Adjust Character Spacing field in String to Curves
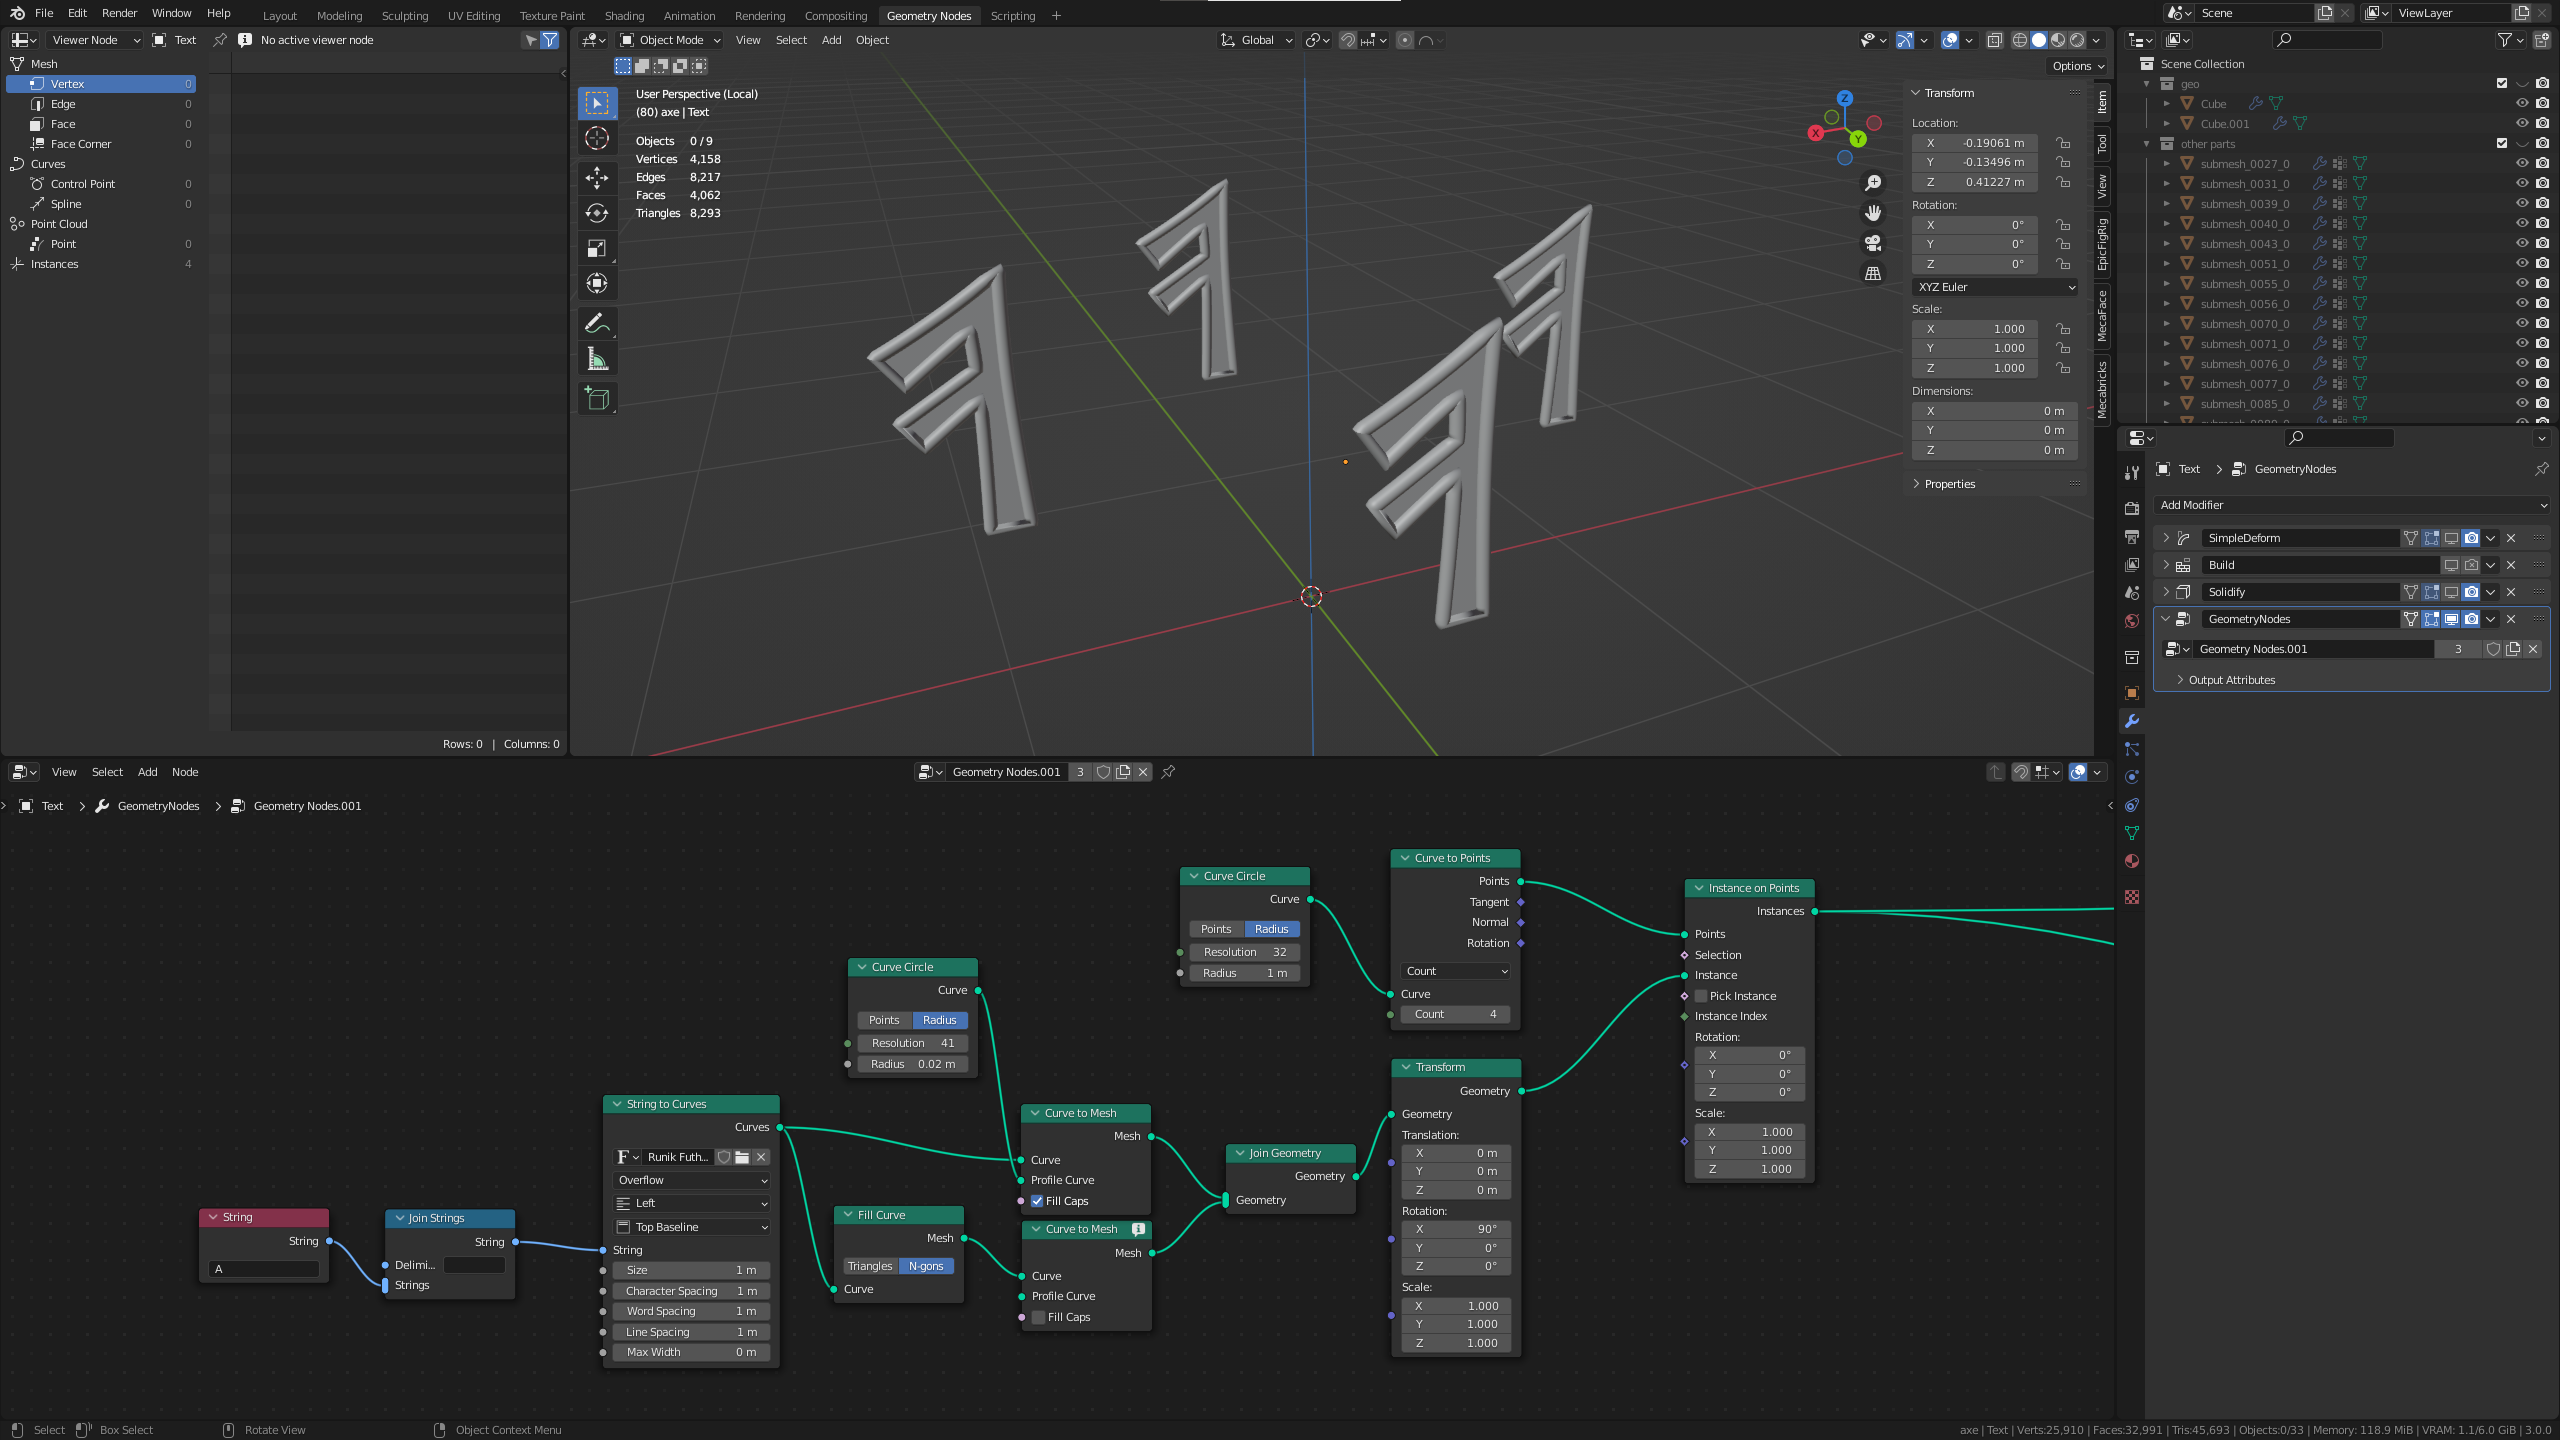 click(x=691, y=1291)
